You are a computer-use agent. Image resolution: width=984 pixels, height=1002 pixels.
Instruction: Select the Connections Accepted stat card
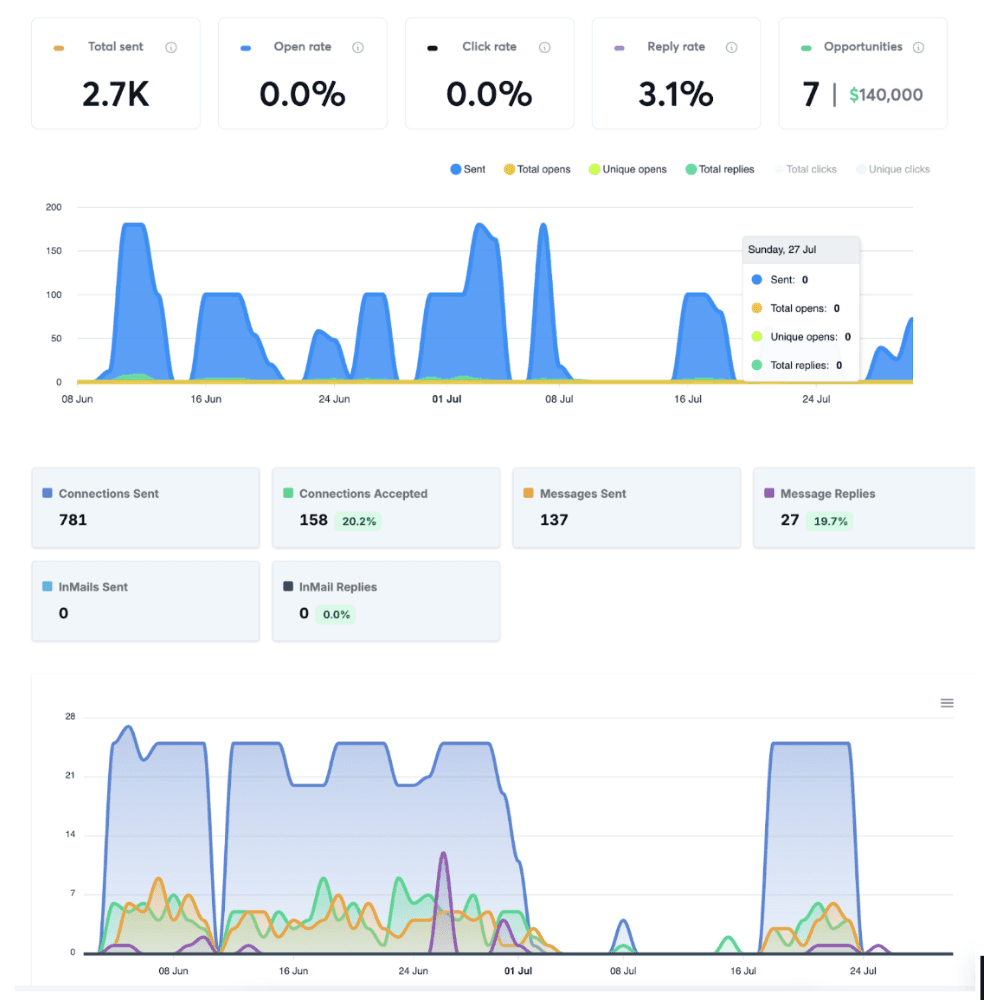386,507
